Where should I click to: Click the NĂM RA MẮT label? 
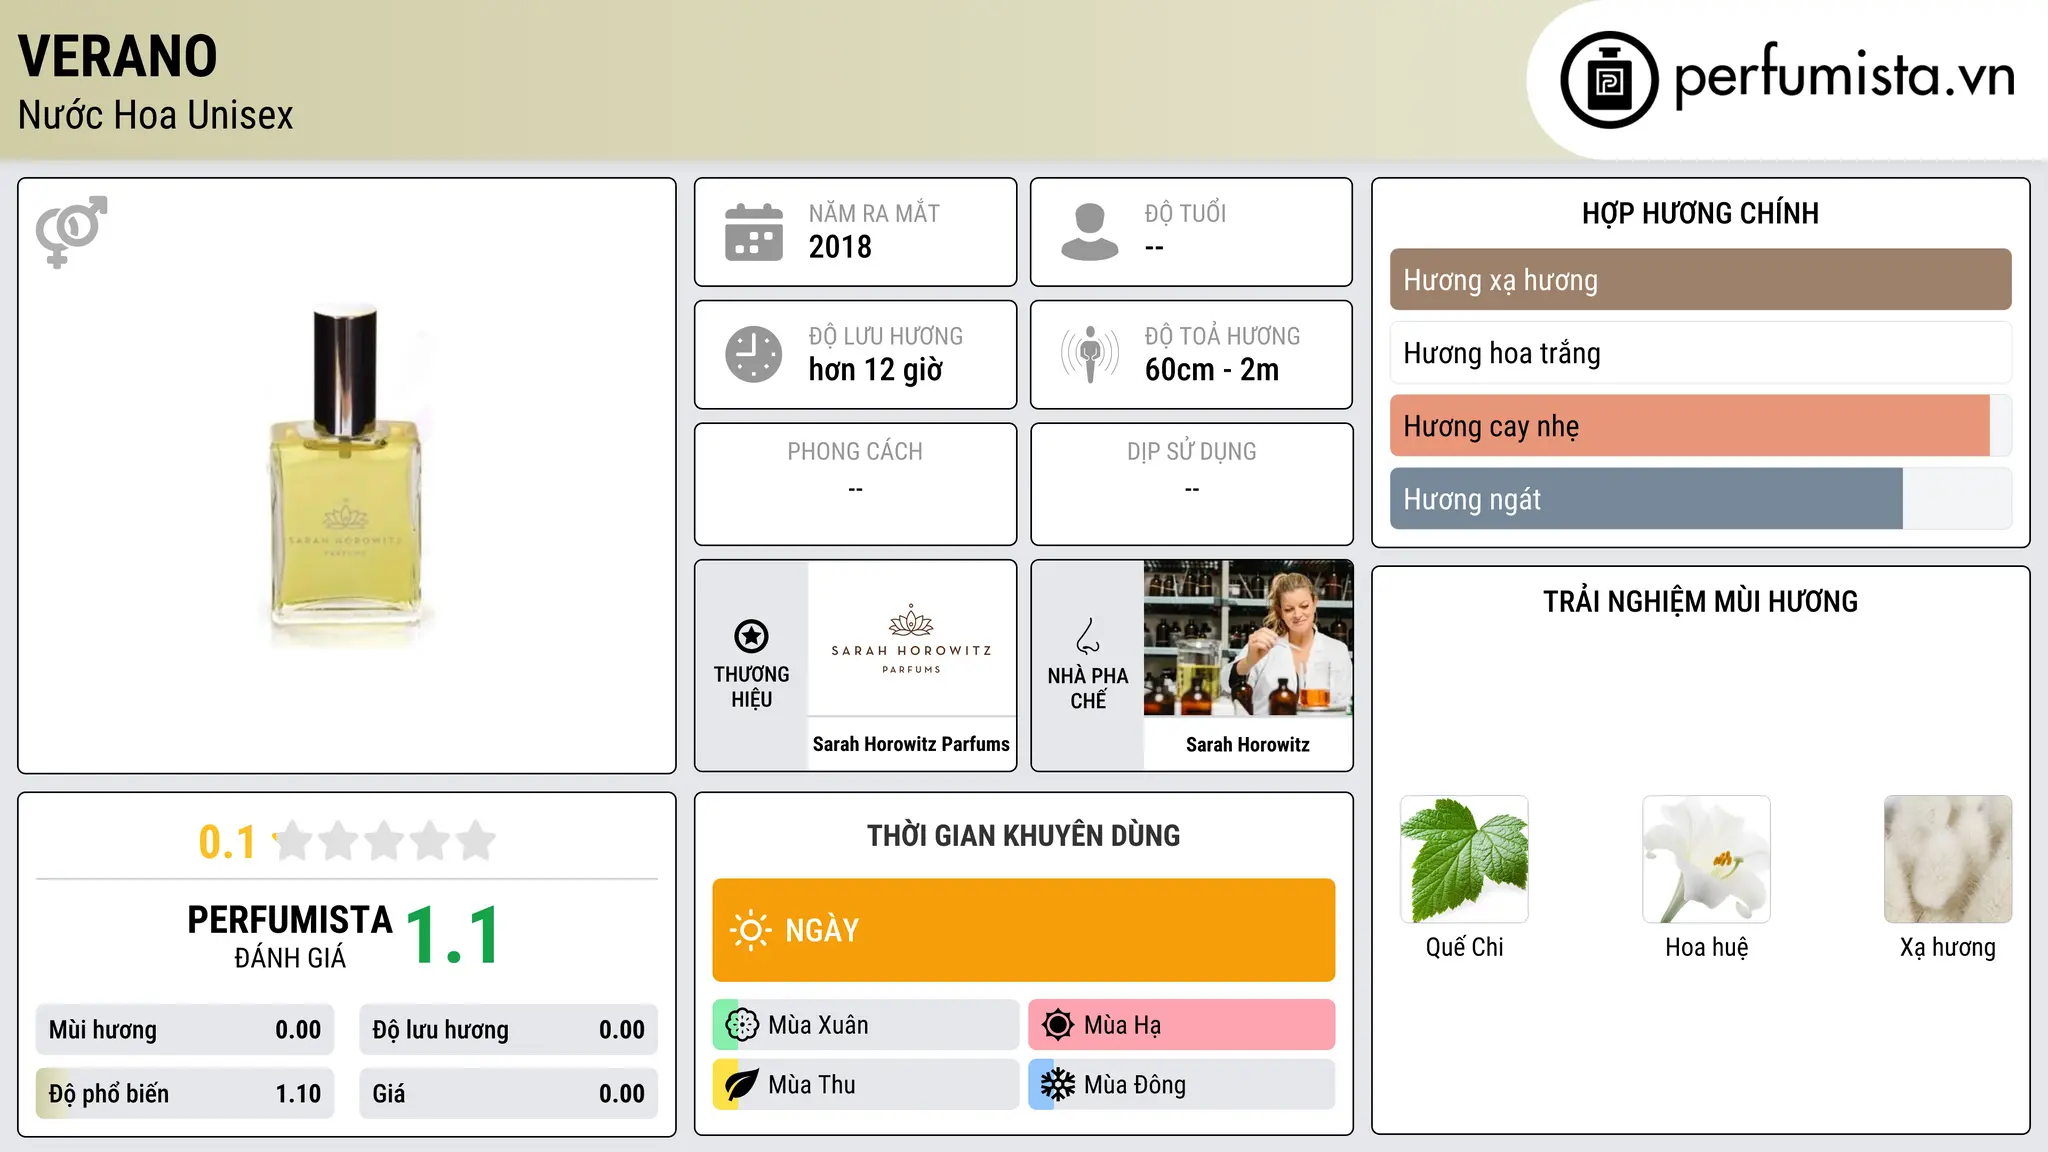tap(874, 213)
